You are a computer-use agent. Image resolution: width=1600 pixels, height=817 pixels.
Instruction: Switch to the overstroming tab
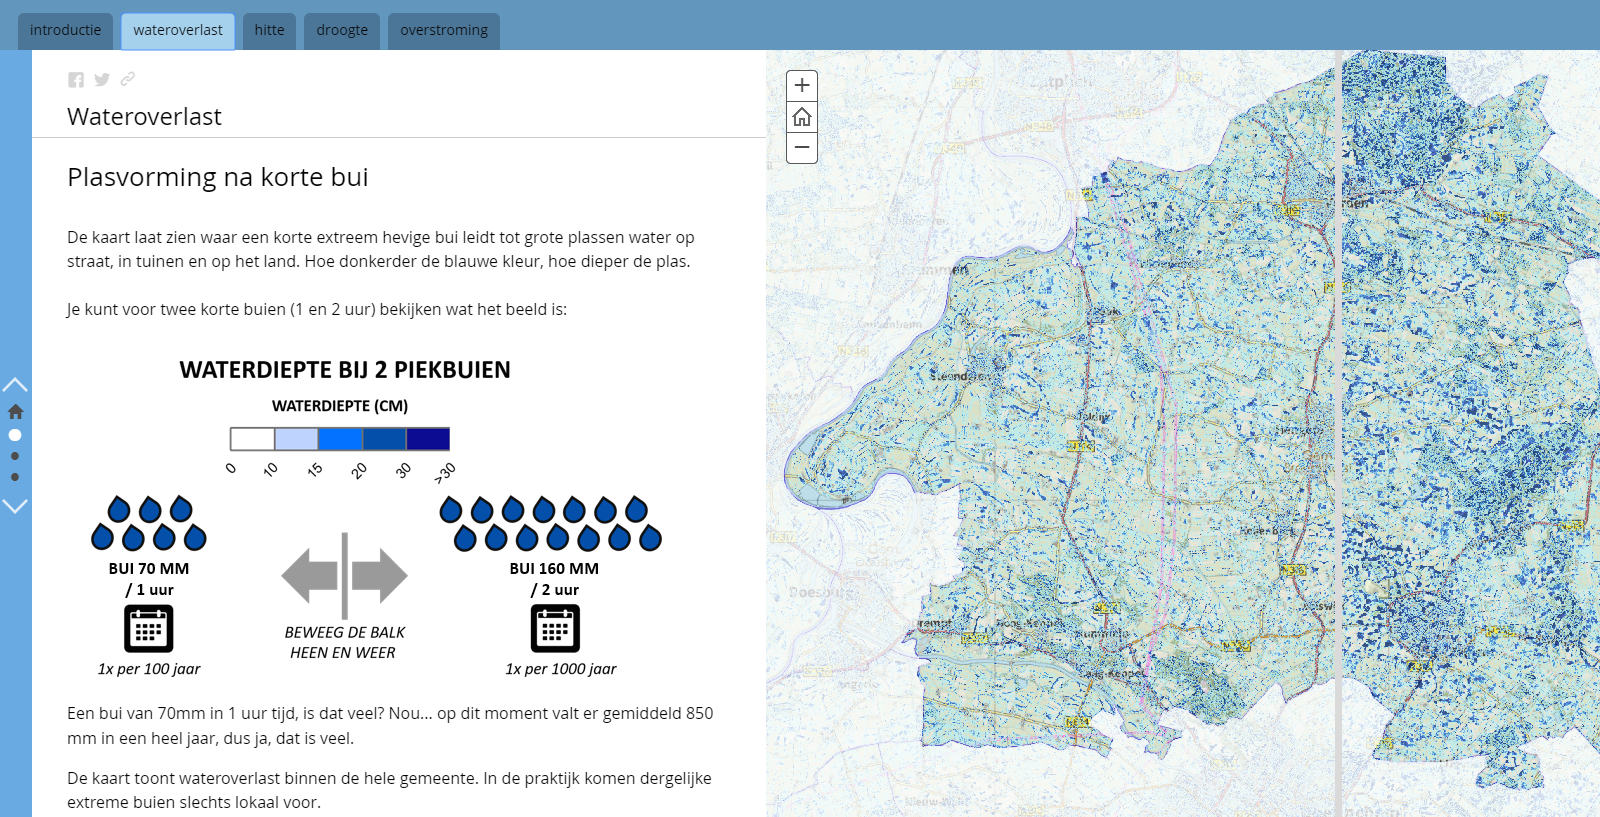444,31
